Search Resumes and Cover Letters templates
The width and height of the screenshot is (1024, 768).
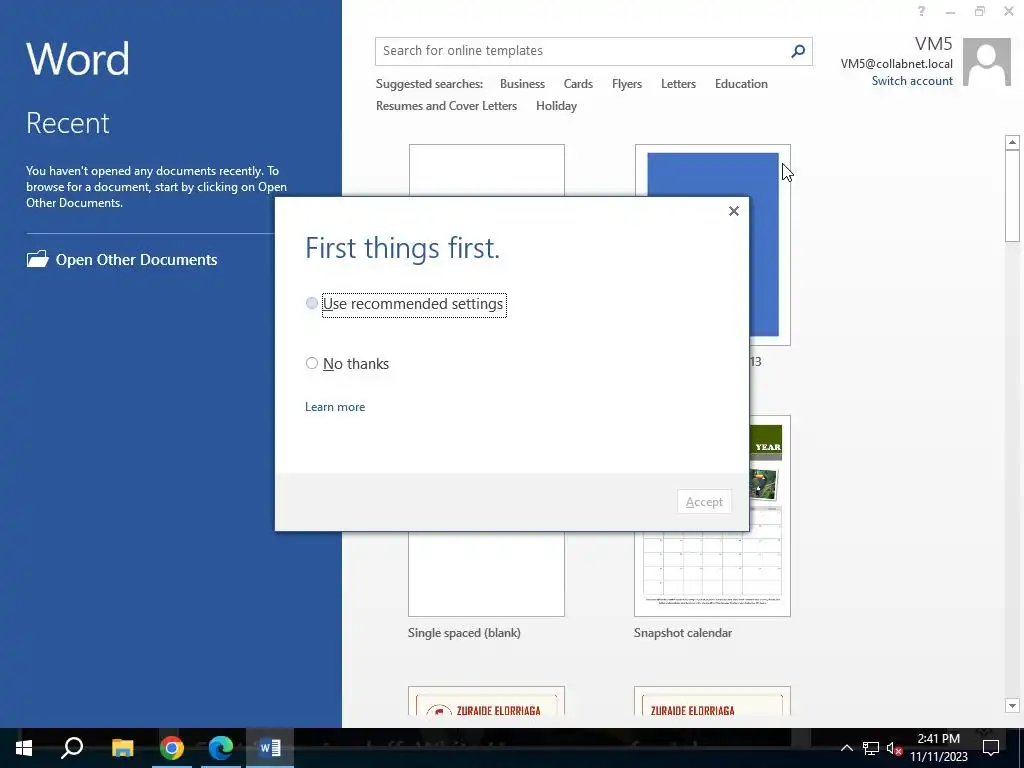coord(446,106)
